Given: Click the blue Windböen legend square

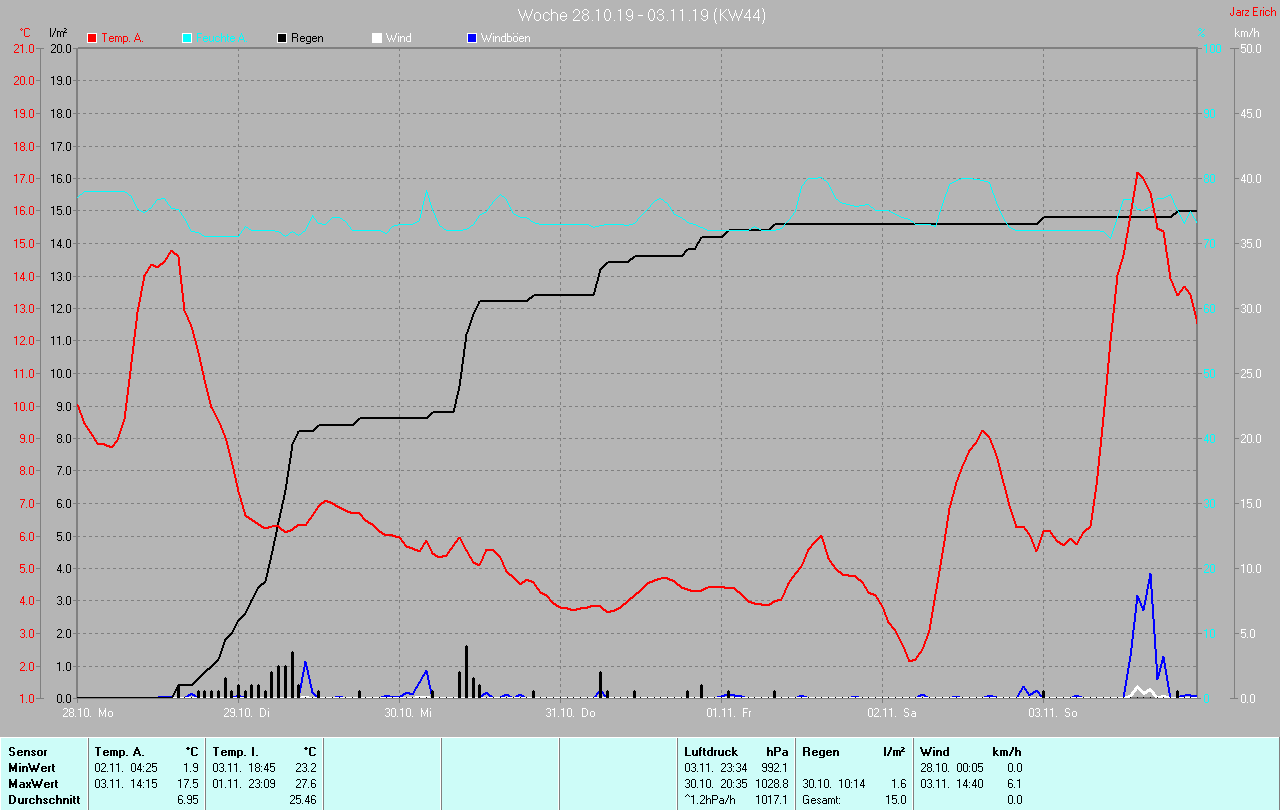Looking at the screenshot, I should pyautogui.click(x=472, y=38).
